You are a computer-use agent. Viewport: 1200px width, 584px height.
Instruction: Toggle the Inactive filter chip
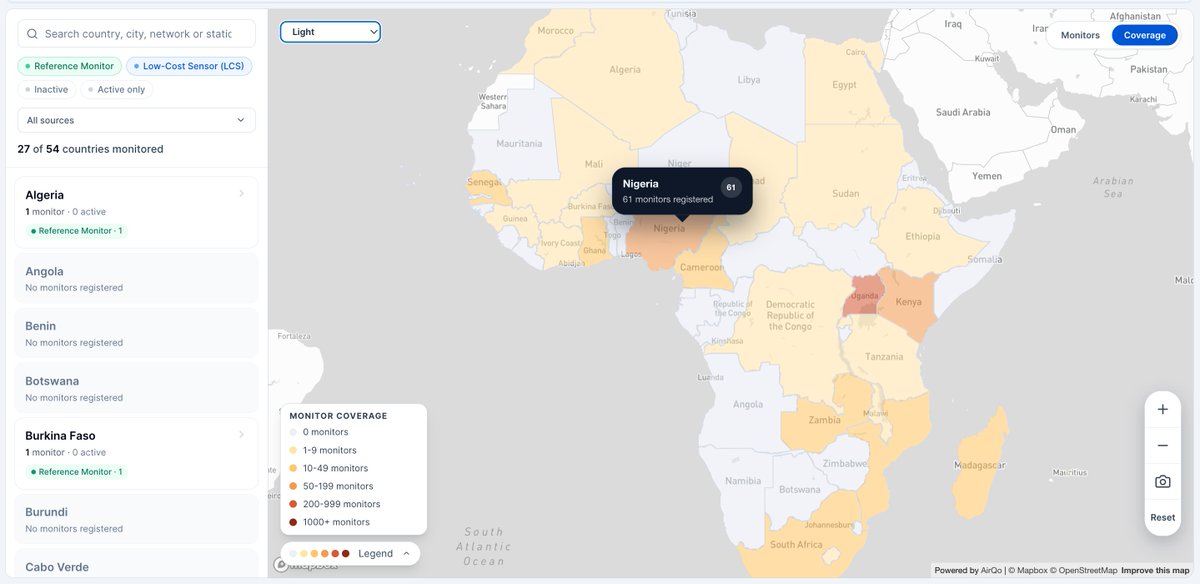46,90
